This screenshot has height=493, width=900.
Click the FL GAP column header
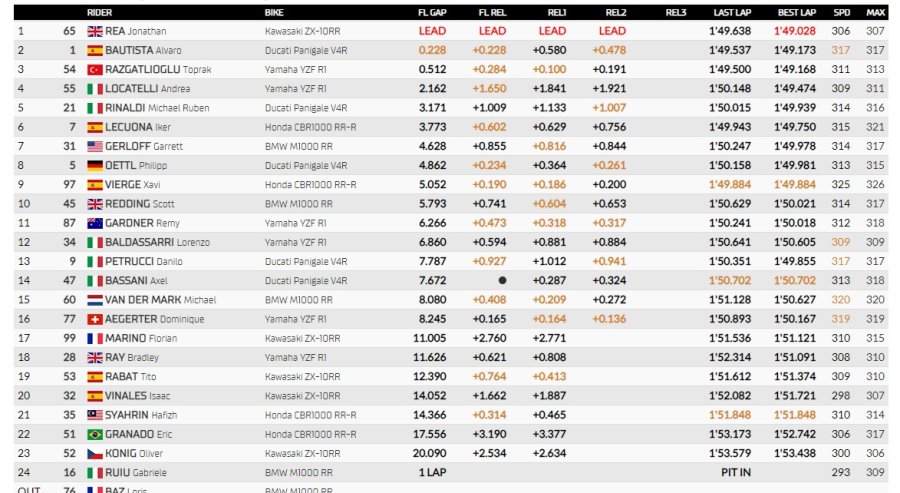432,12
